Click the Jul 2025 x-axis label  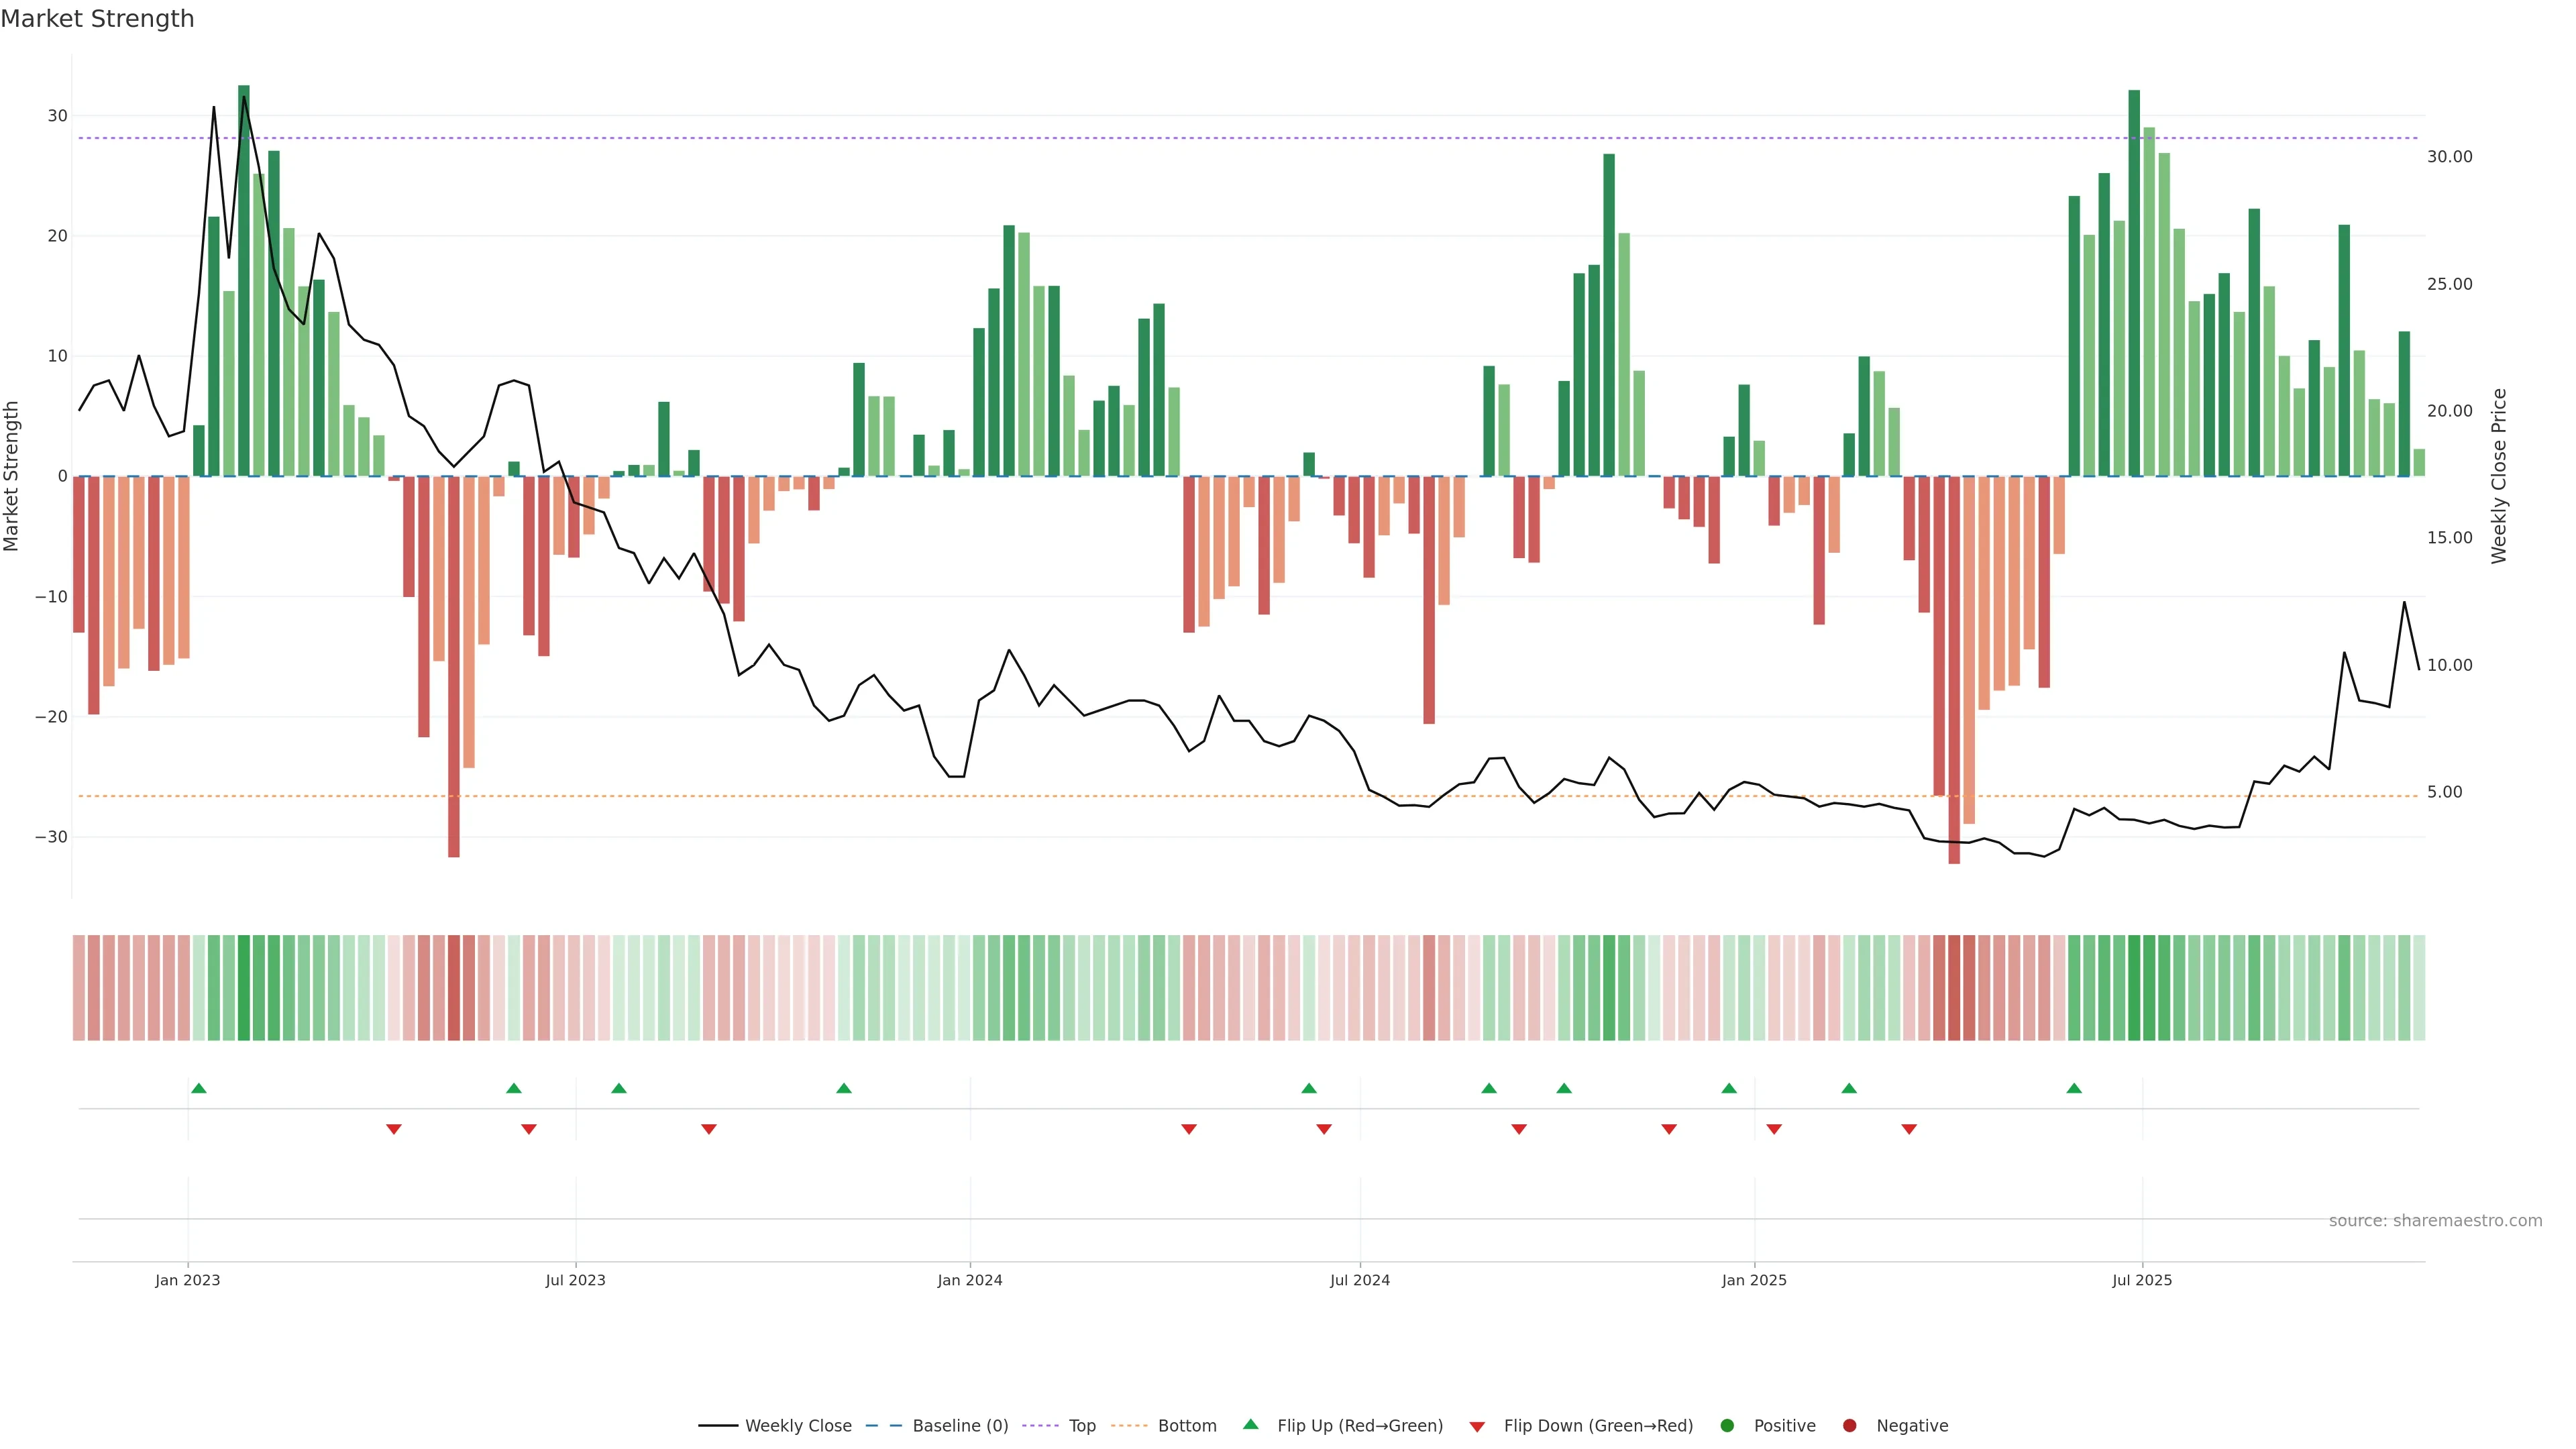coord(2142,1280)
